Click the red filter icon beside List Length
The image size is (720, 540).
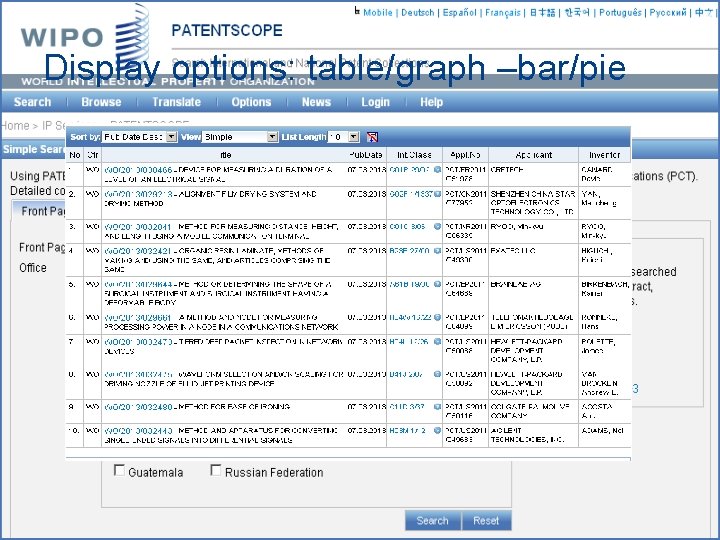[x=372, y=137]
